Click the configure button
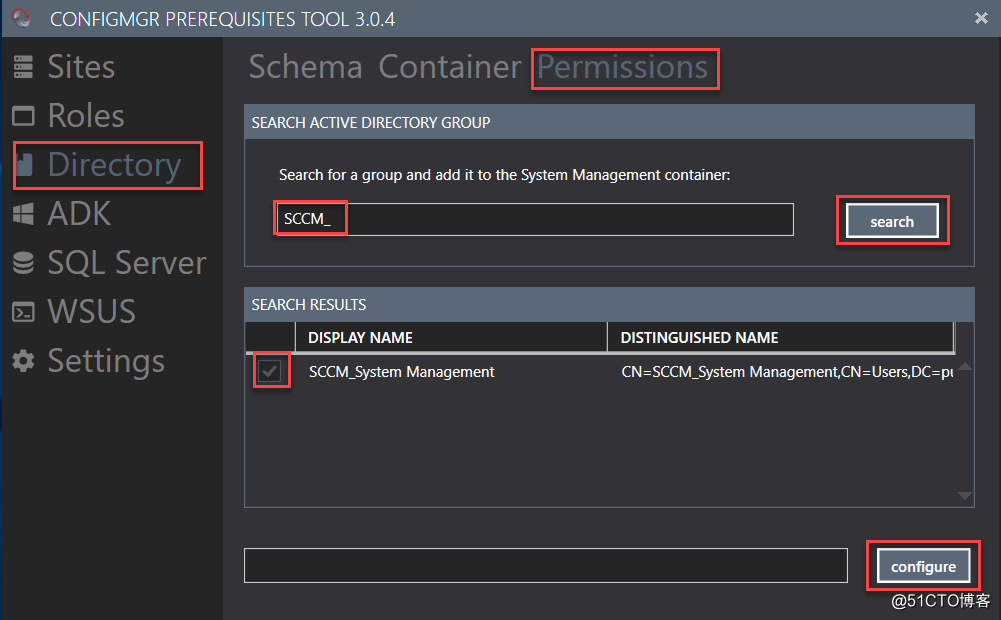Viewport: 1001px width, 620px height. click(923, 566)
